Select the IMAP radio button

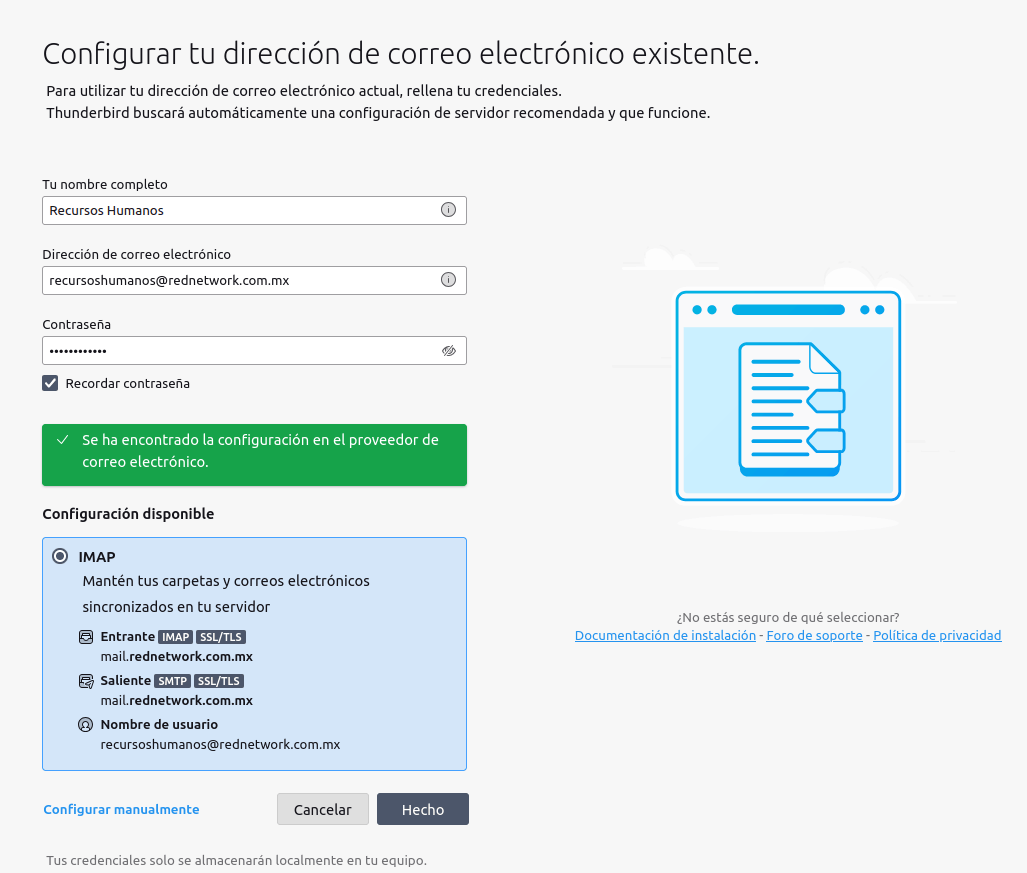pyautogui.click(x=60, y=557)
